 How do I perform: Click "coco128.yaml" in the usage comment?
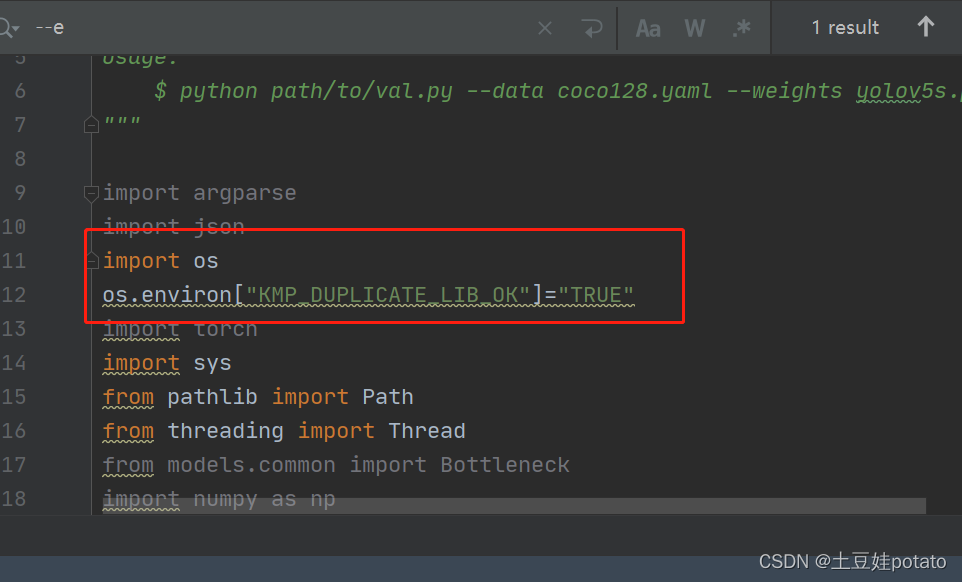coord(634,91)
